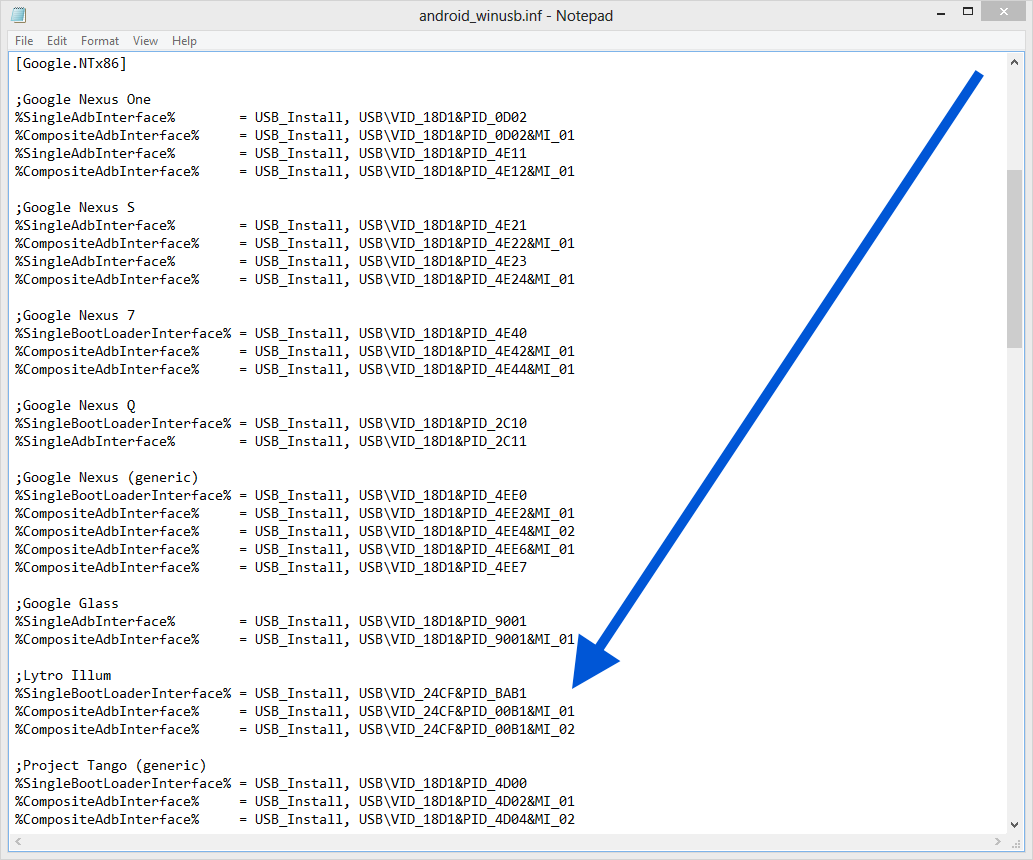1033x860 pixels.
Task: Click the ";Project Tango (generic)" comment line
Action: (x=111, y=766)
